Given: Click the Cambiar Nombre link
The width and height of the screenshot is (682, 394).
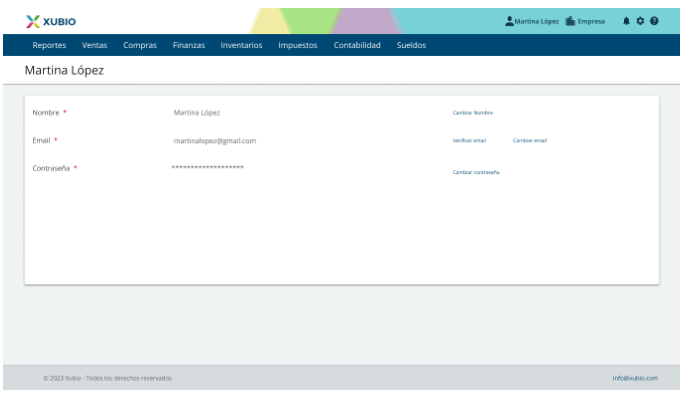Looking at the screenshot, I should click(473, 113).
